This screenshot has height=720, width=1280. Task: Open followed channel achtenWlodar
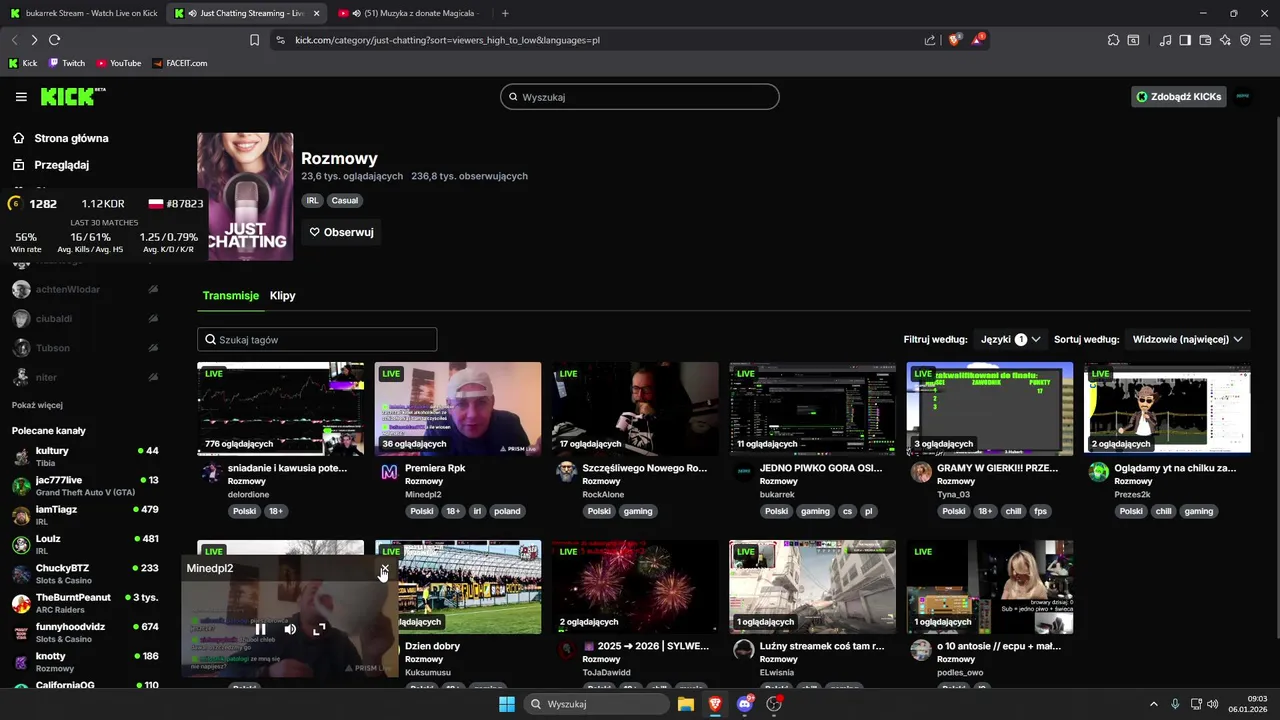click(x=85, y=289)
